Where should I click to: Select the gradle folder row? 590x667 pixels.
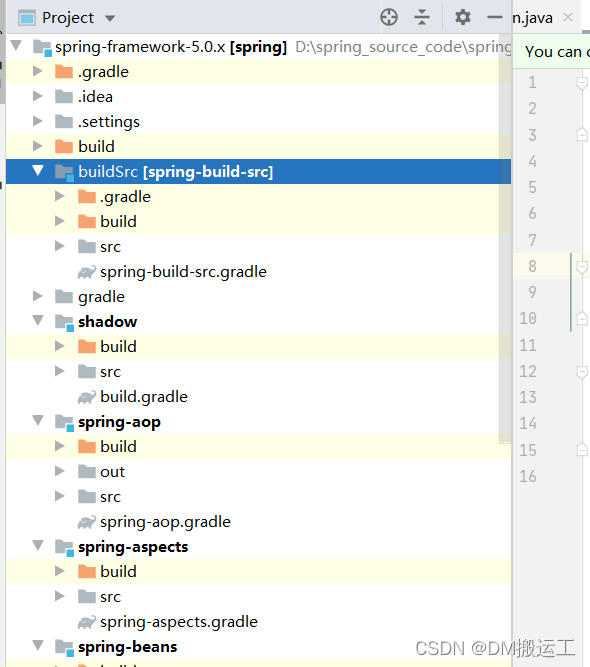point(259,296)
